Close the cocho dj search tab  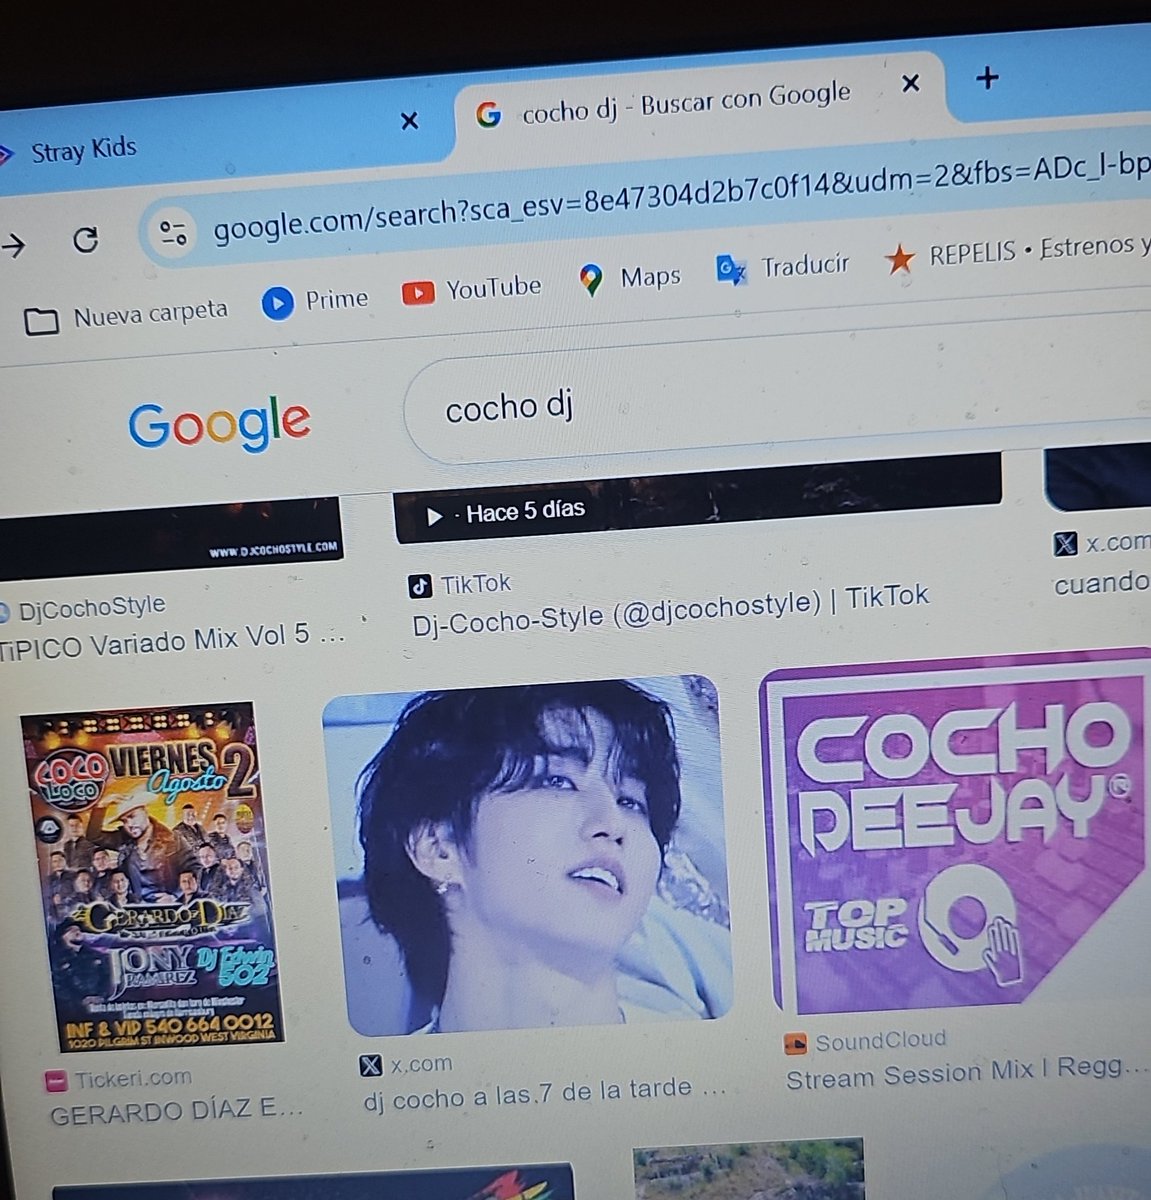tap(910, 83)
